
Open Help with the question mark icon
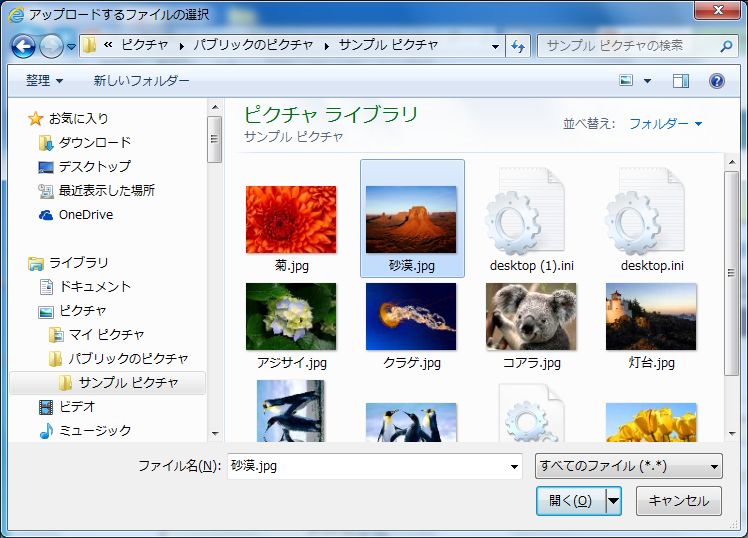pyautogui.click(x=717, y=81)
